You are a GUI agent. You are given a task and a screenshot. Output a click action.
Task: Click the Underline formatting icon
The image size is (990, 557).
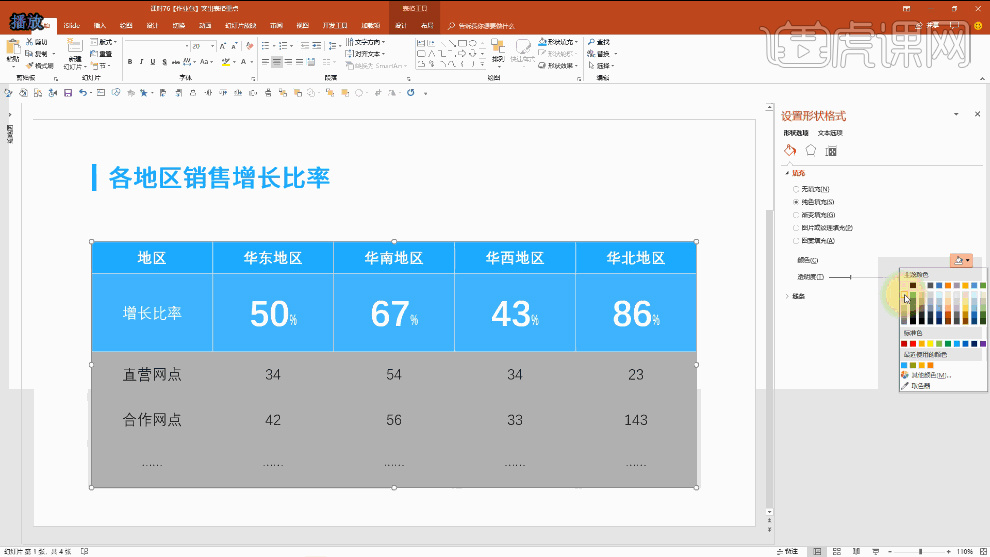click(155, 62)
